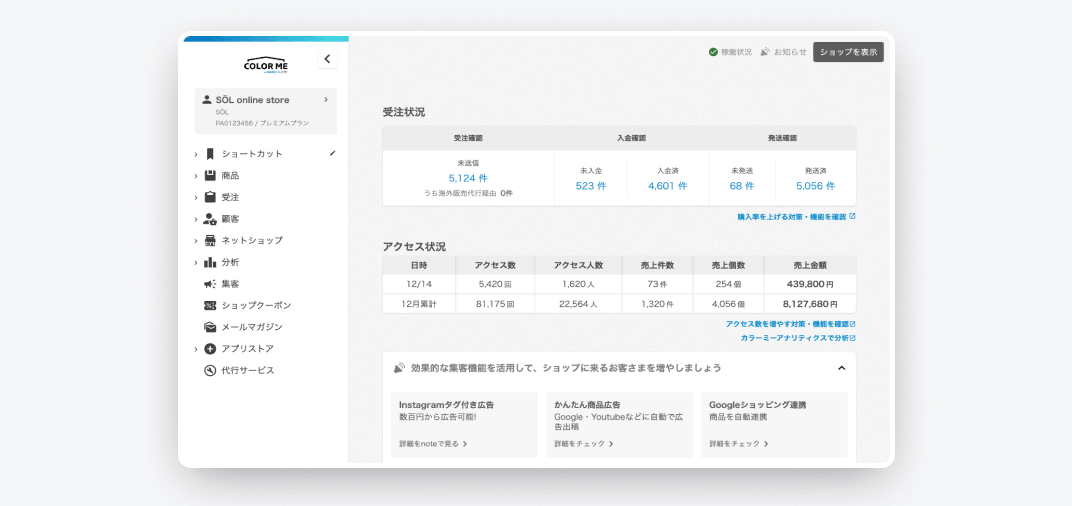Collapse the 効果的な集客機能 promotion panel
Viewport: 1072px width, 506px height.
[x=841, y=368]
